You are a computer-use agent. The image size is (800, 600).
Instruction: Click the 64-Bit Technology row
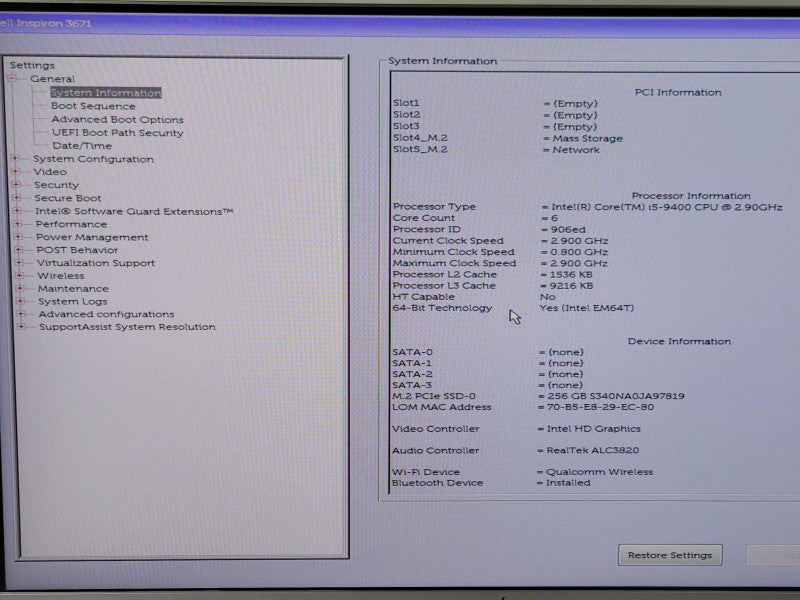[x=513, y=308]
